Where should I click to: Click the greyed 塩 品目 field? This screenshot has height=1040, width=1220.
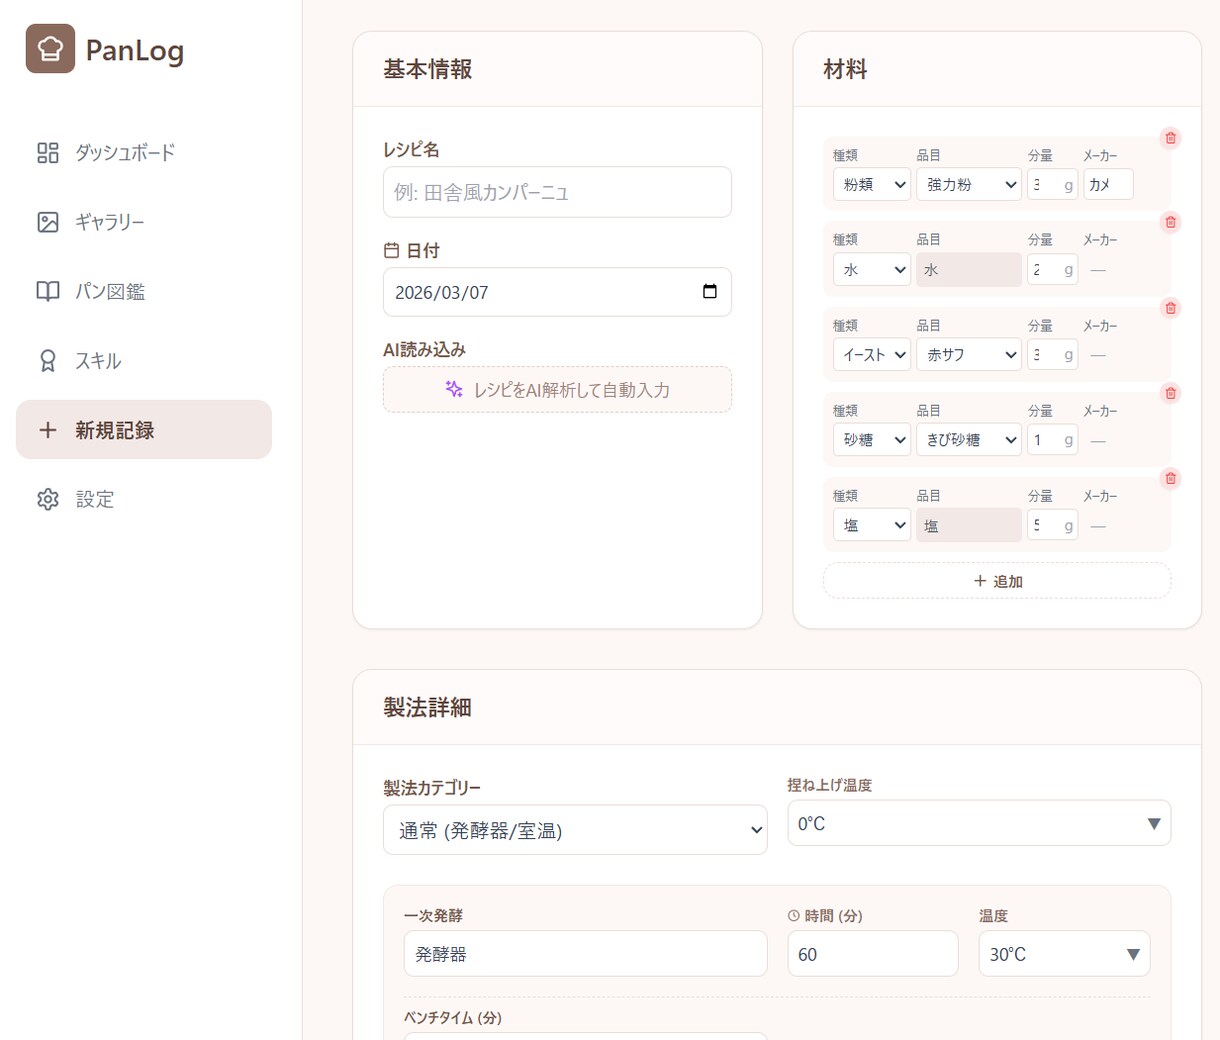tap(969, 525)
